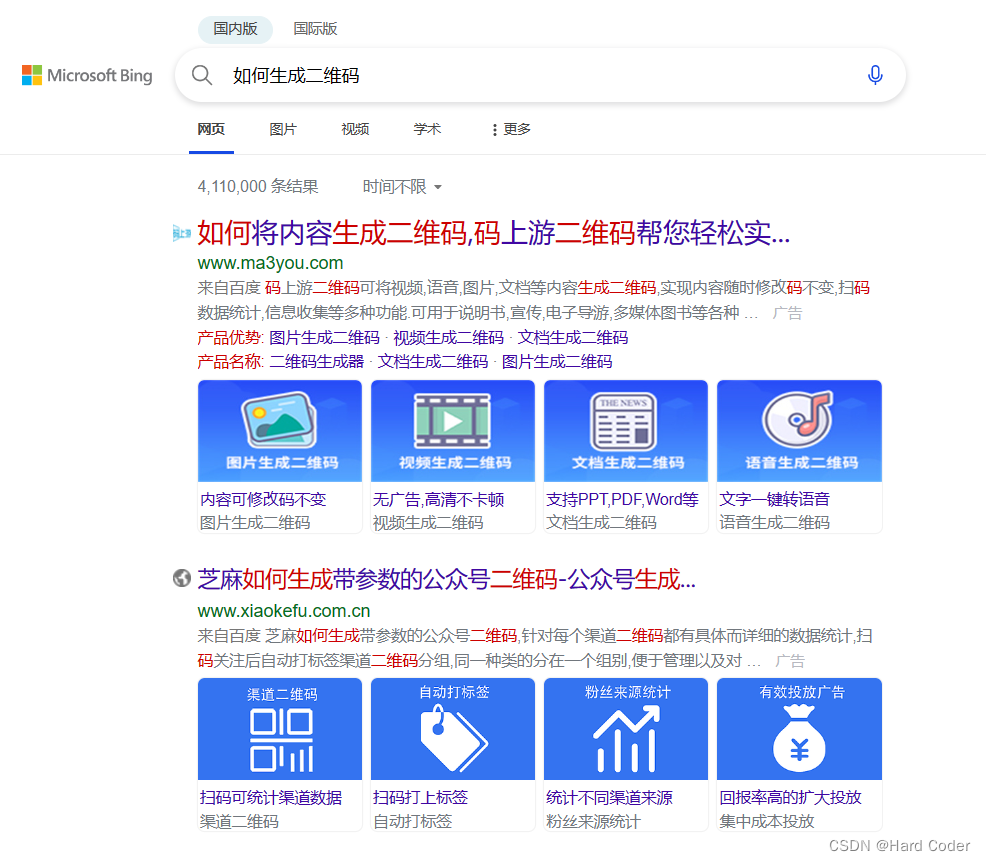Screen dimensions: 986x861
Task: Click 渠道二维码 caption under QR card
Action: [240, 821]
